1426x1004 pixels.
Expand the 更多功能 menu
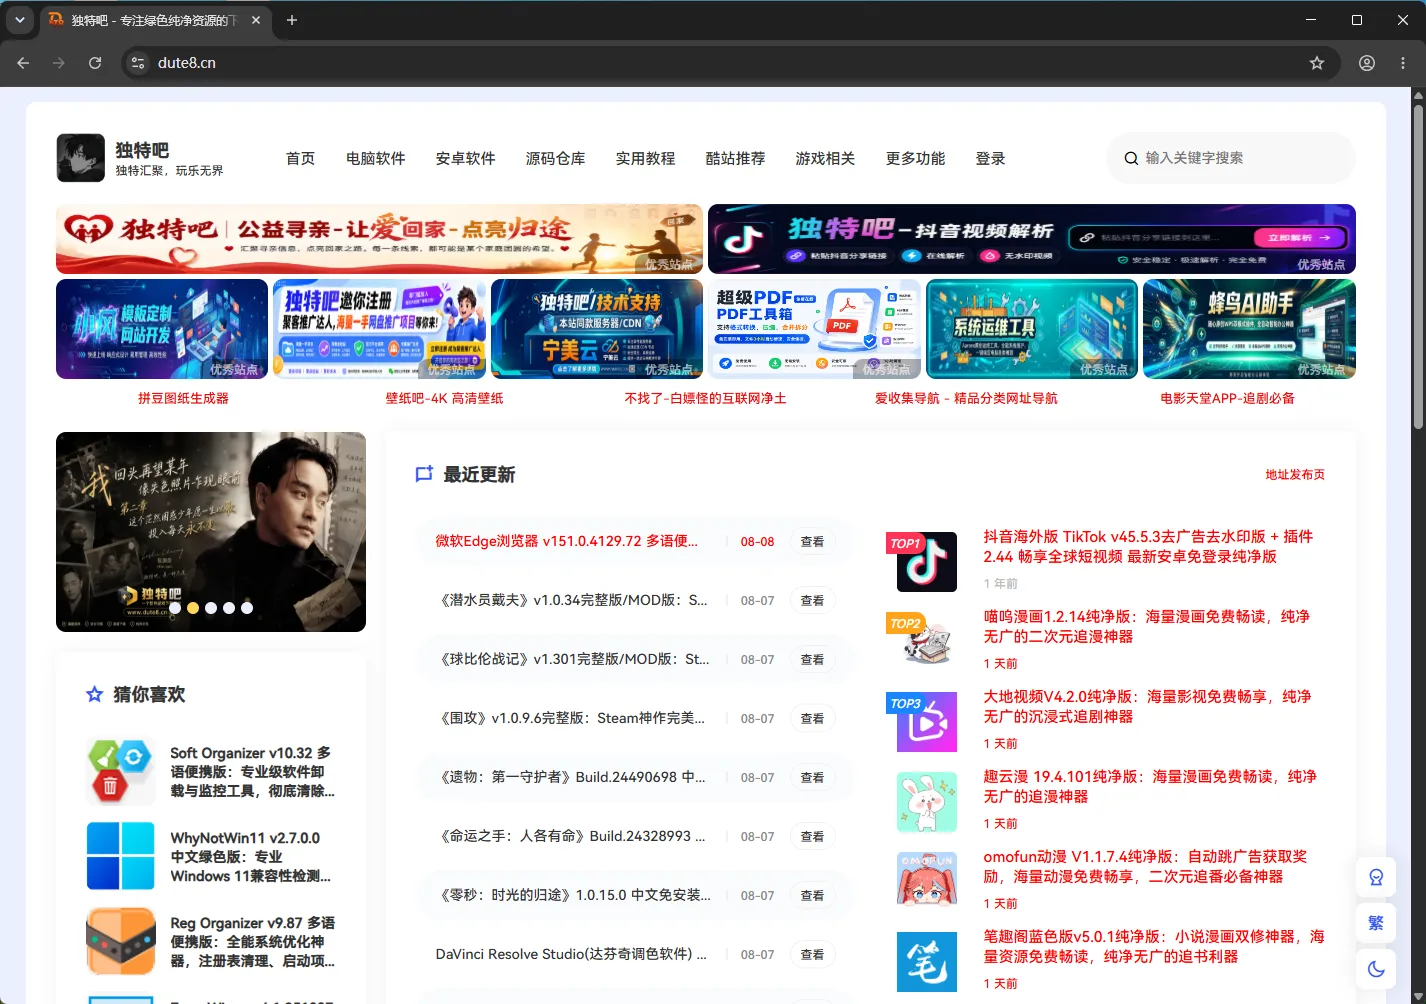pos(915,159)
